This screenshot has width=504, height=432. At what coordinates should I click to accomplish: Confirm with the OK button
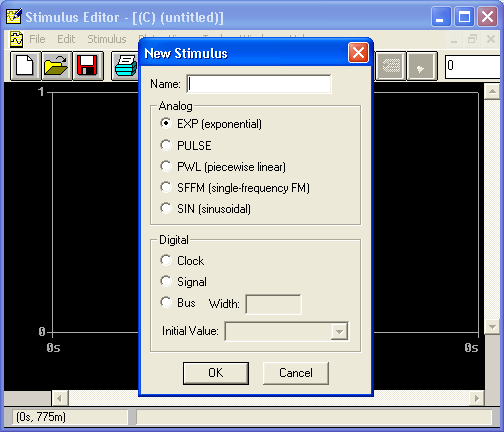pos(216,373)
